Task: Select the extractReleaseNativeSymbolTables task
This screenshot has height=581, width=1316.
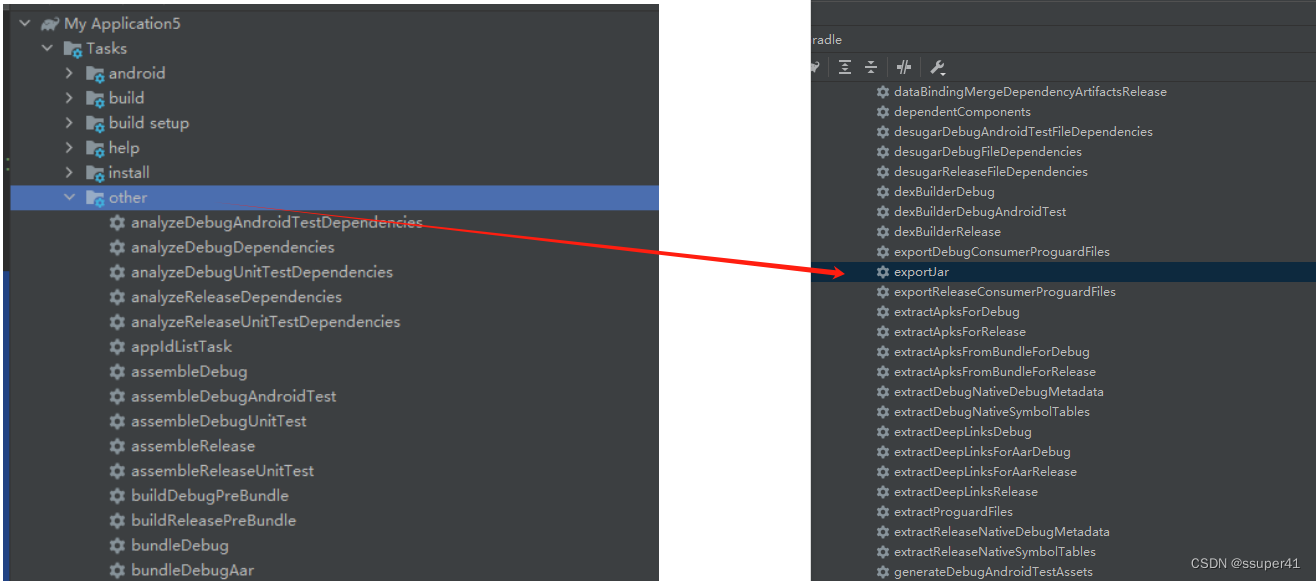Action: click(x=995, y=552)
